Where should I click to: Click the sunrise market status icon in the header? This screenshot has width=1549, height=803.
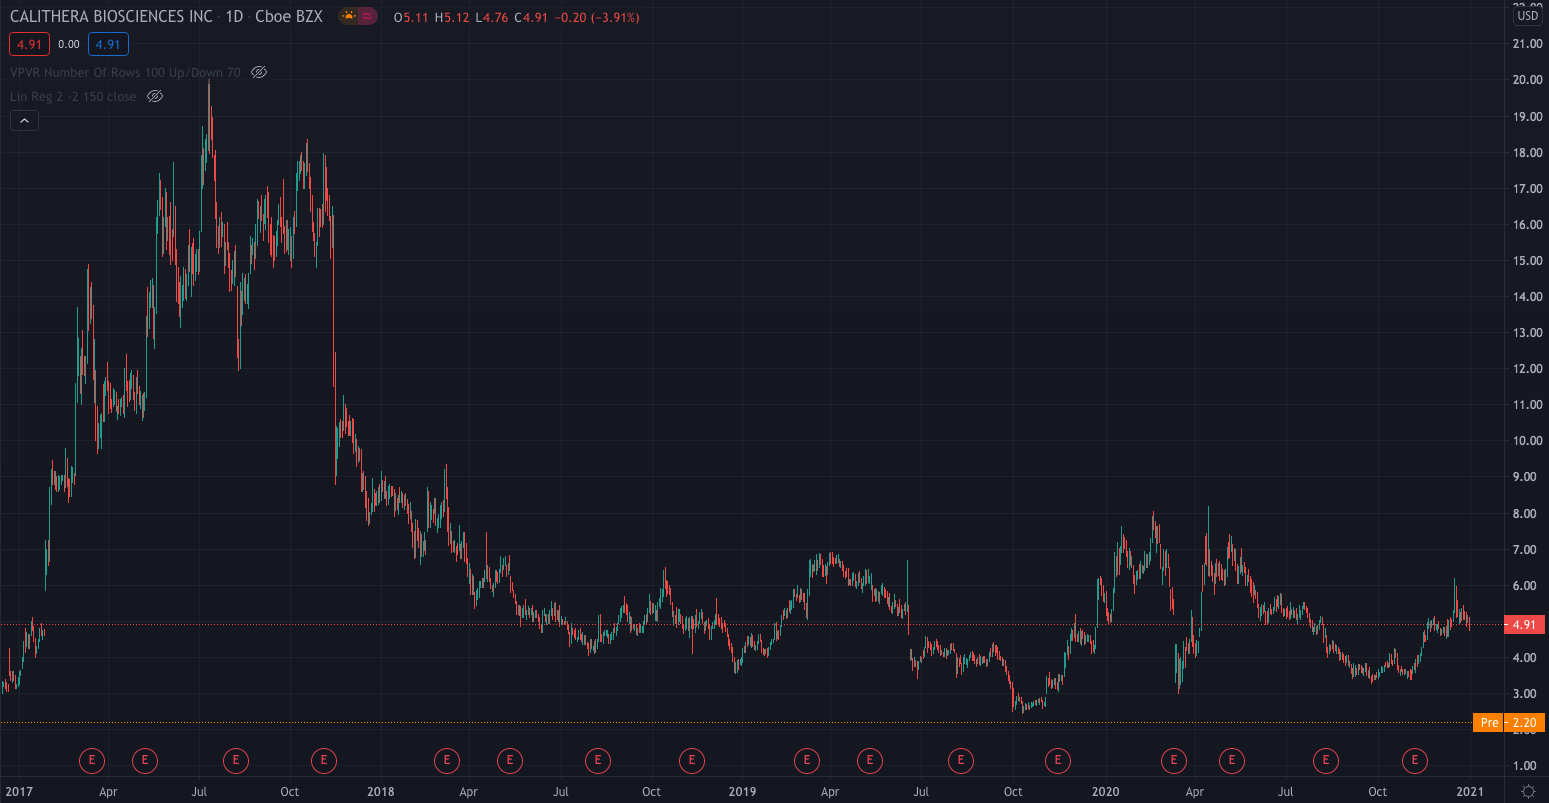pyautogui.click(x=346, y=16)
